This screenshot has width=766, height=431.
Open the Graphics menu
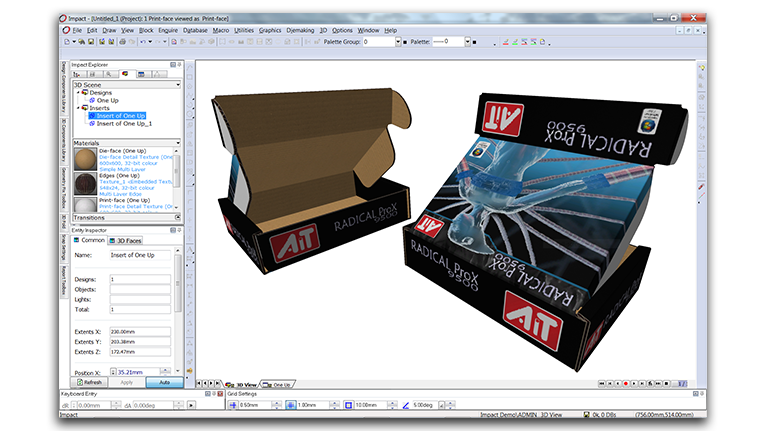click(x=270, y=30)
